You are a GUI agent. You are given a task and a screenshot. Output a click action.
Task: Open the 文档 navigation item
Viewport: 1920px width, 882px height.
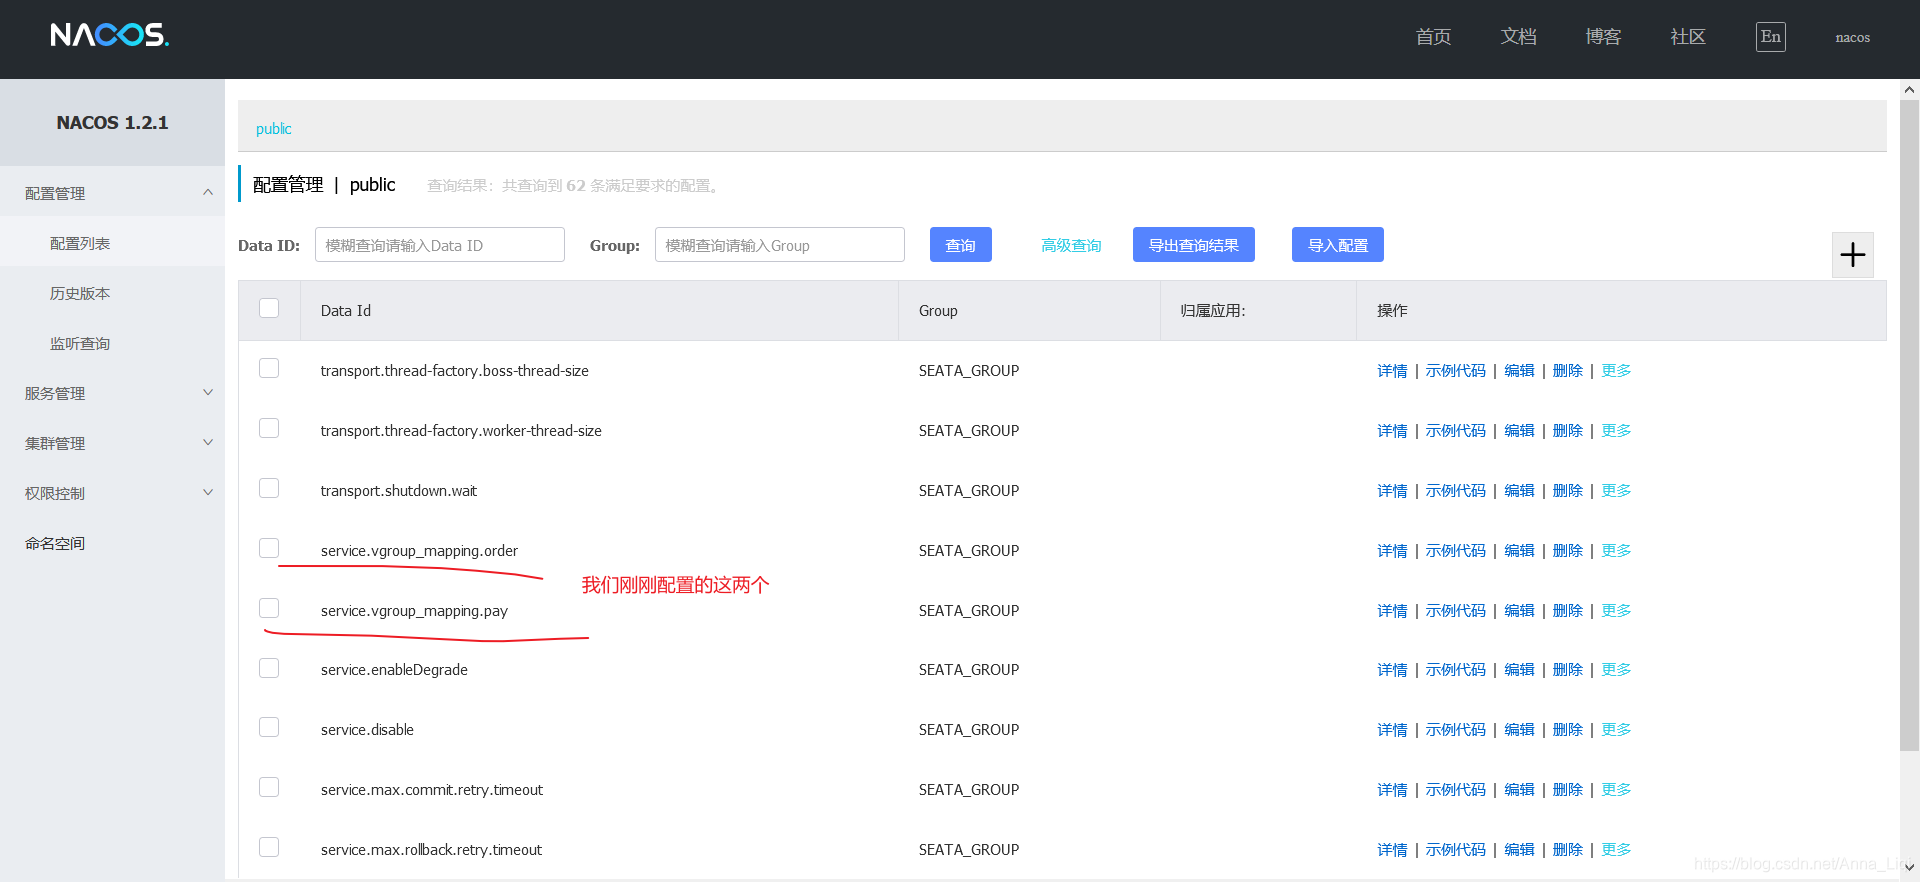pos(1518,37)
